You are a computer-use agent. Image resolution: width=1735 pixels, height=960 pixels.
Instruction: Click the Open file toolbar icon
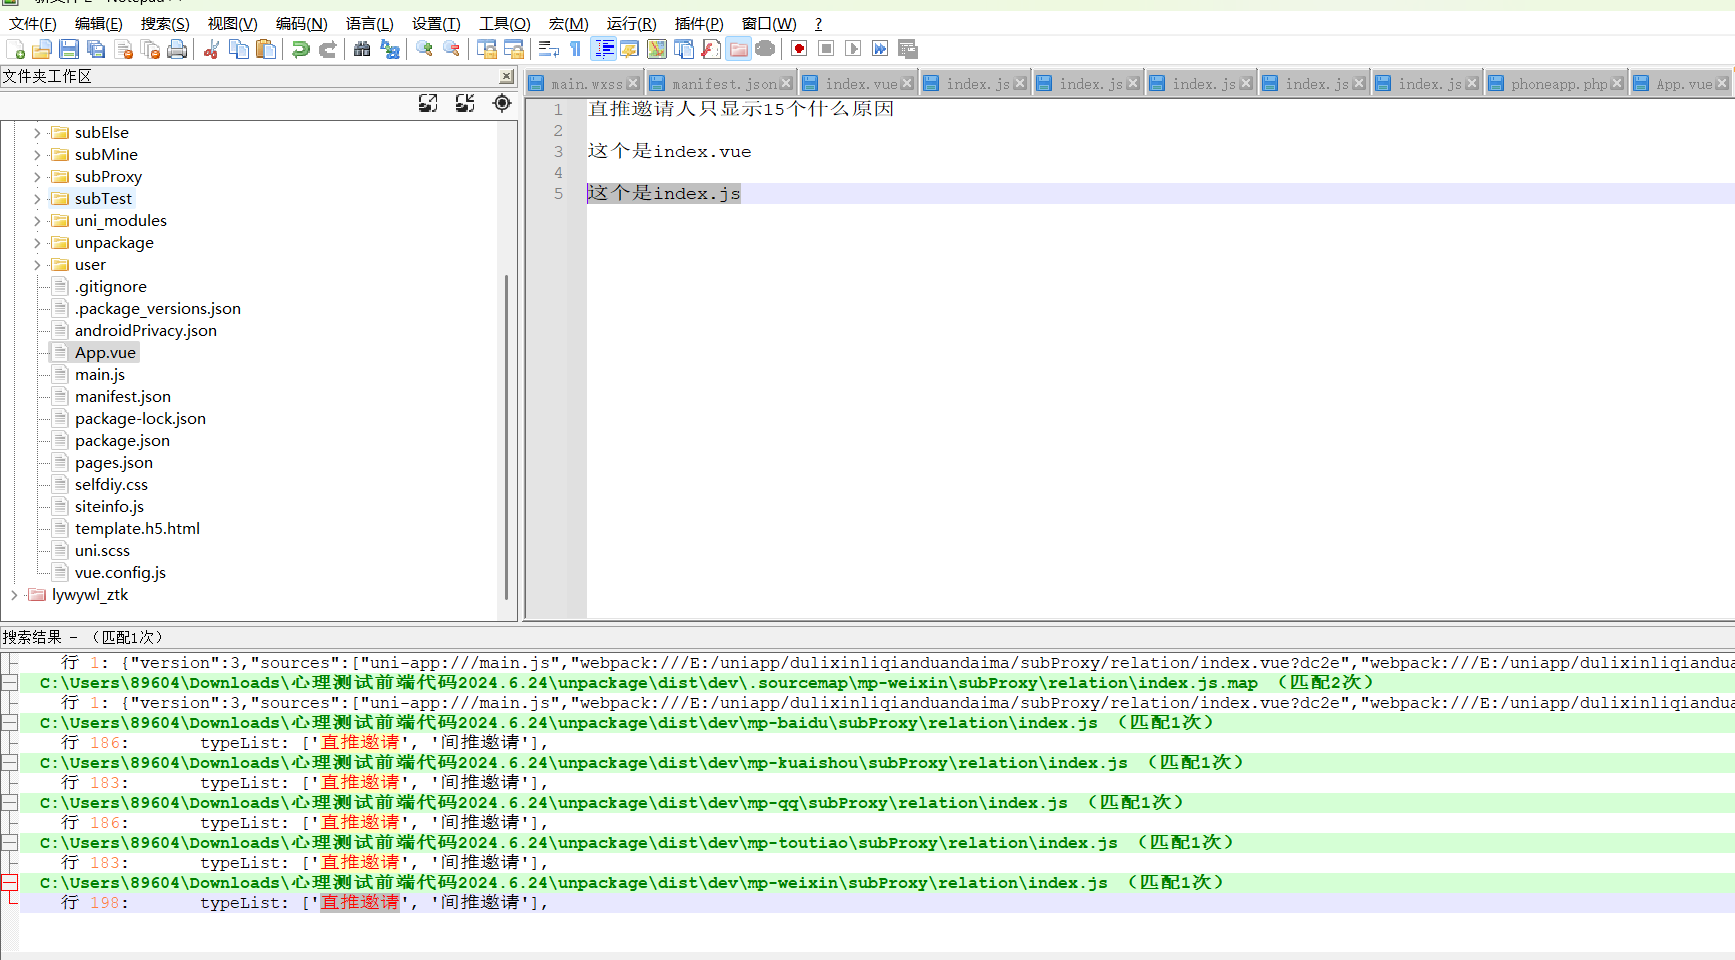point(42,49)
